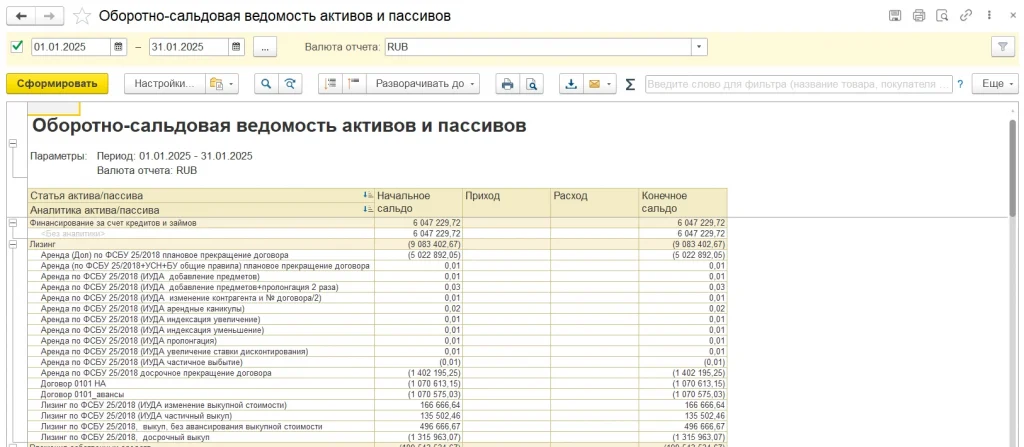Open the 'Настройки...' button
Screen dimensions: 1024x447
pyautogui.click(x=165, y=84)
